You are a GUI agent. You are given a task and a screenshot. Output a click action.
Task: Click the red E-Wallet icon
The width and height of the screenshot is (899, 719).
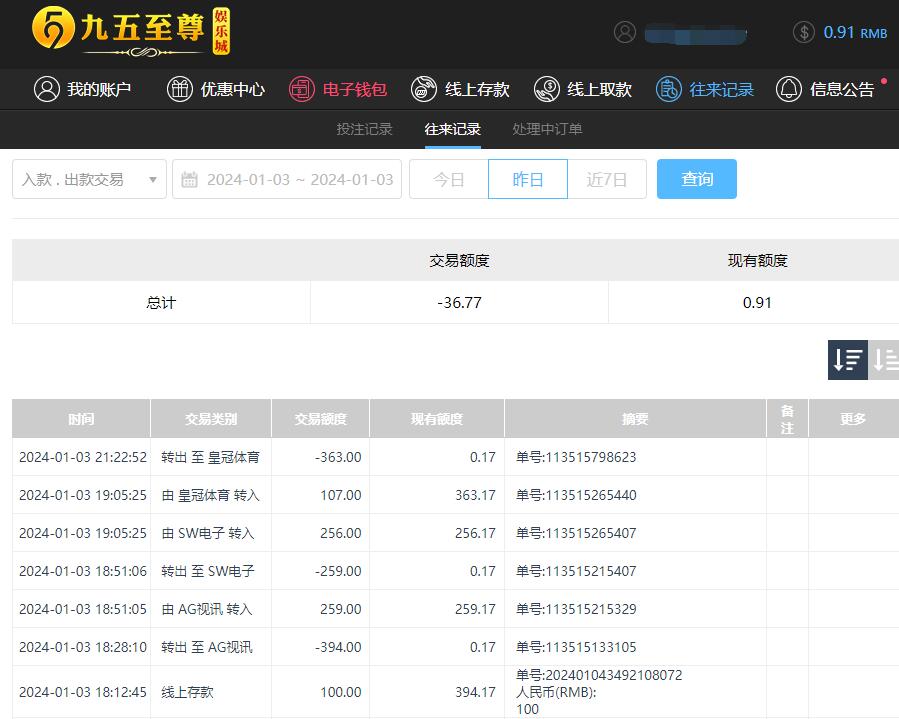click(x=302, y=89)
